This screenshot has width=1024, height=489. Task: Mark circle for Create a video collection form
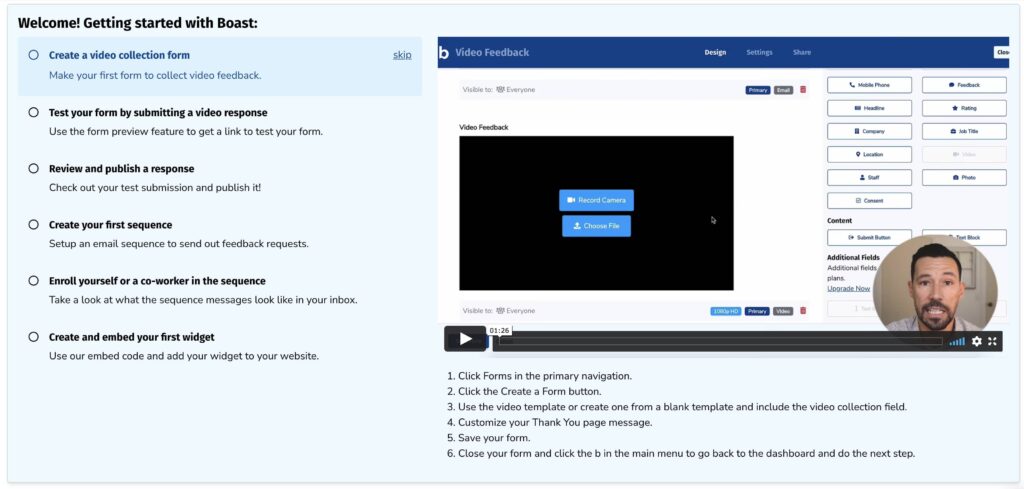(33, 55)
